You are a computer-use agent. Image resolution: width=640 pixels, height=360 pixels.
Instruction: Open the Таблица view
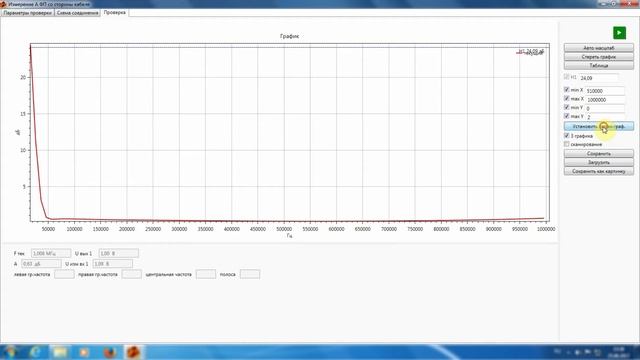tap(599, 65)
